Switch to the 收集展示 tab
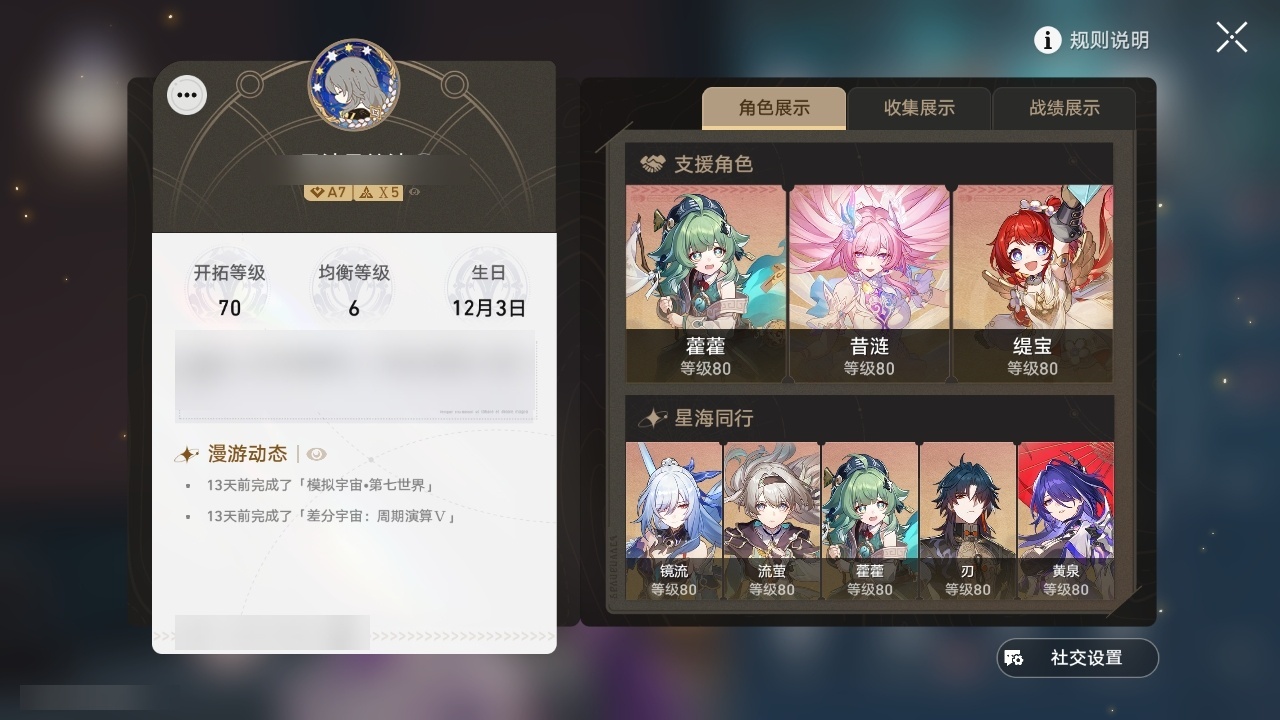The height and width of the screenshot is (720, 1280). (919, 108)
